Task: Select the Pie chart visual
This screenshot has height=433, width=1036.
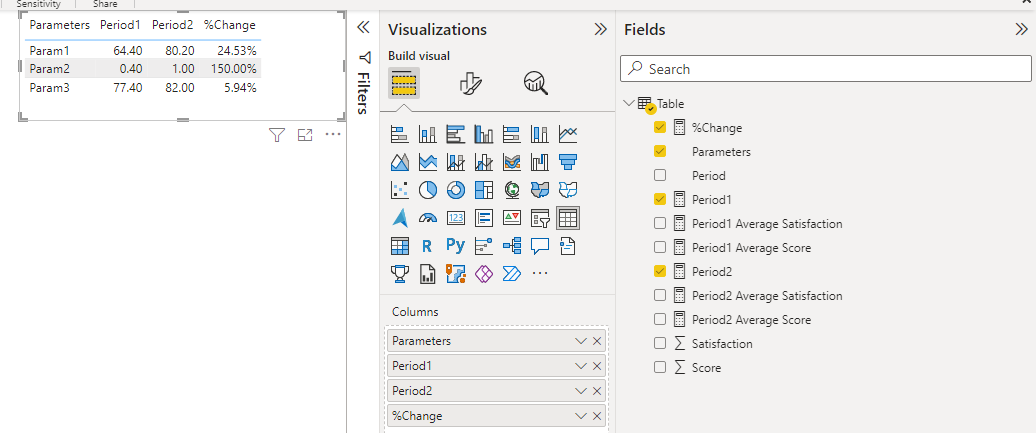Action: click(x=427, y=190)
